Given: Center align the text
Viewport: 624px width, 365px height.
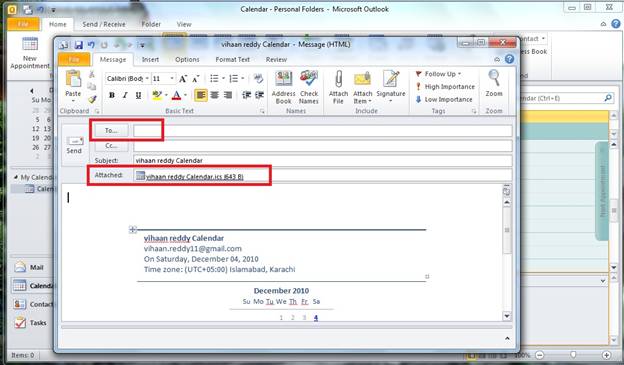Looking at the screenshot, I should [x=214, y=96].
